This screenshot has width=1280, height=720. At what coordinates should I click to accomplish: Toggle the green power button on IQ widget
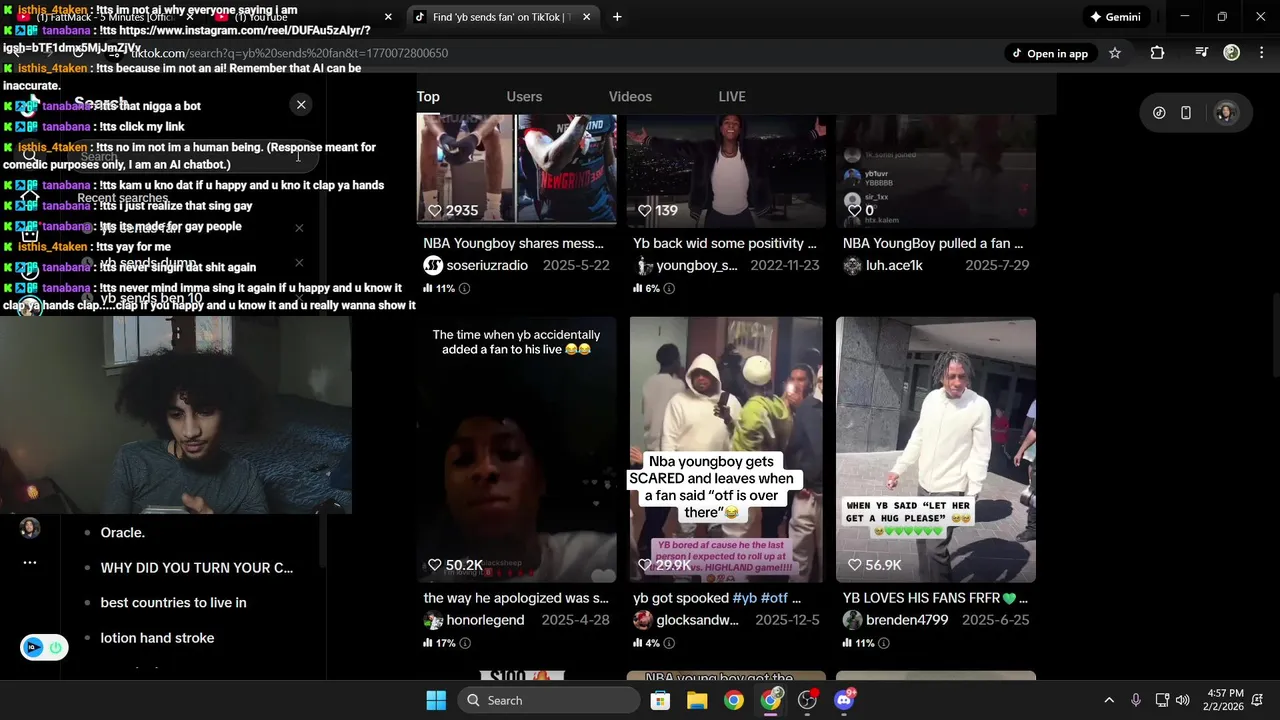click(56, 647)
